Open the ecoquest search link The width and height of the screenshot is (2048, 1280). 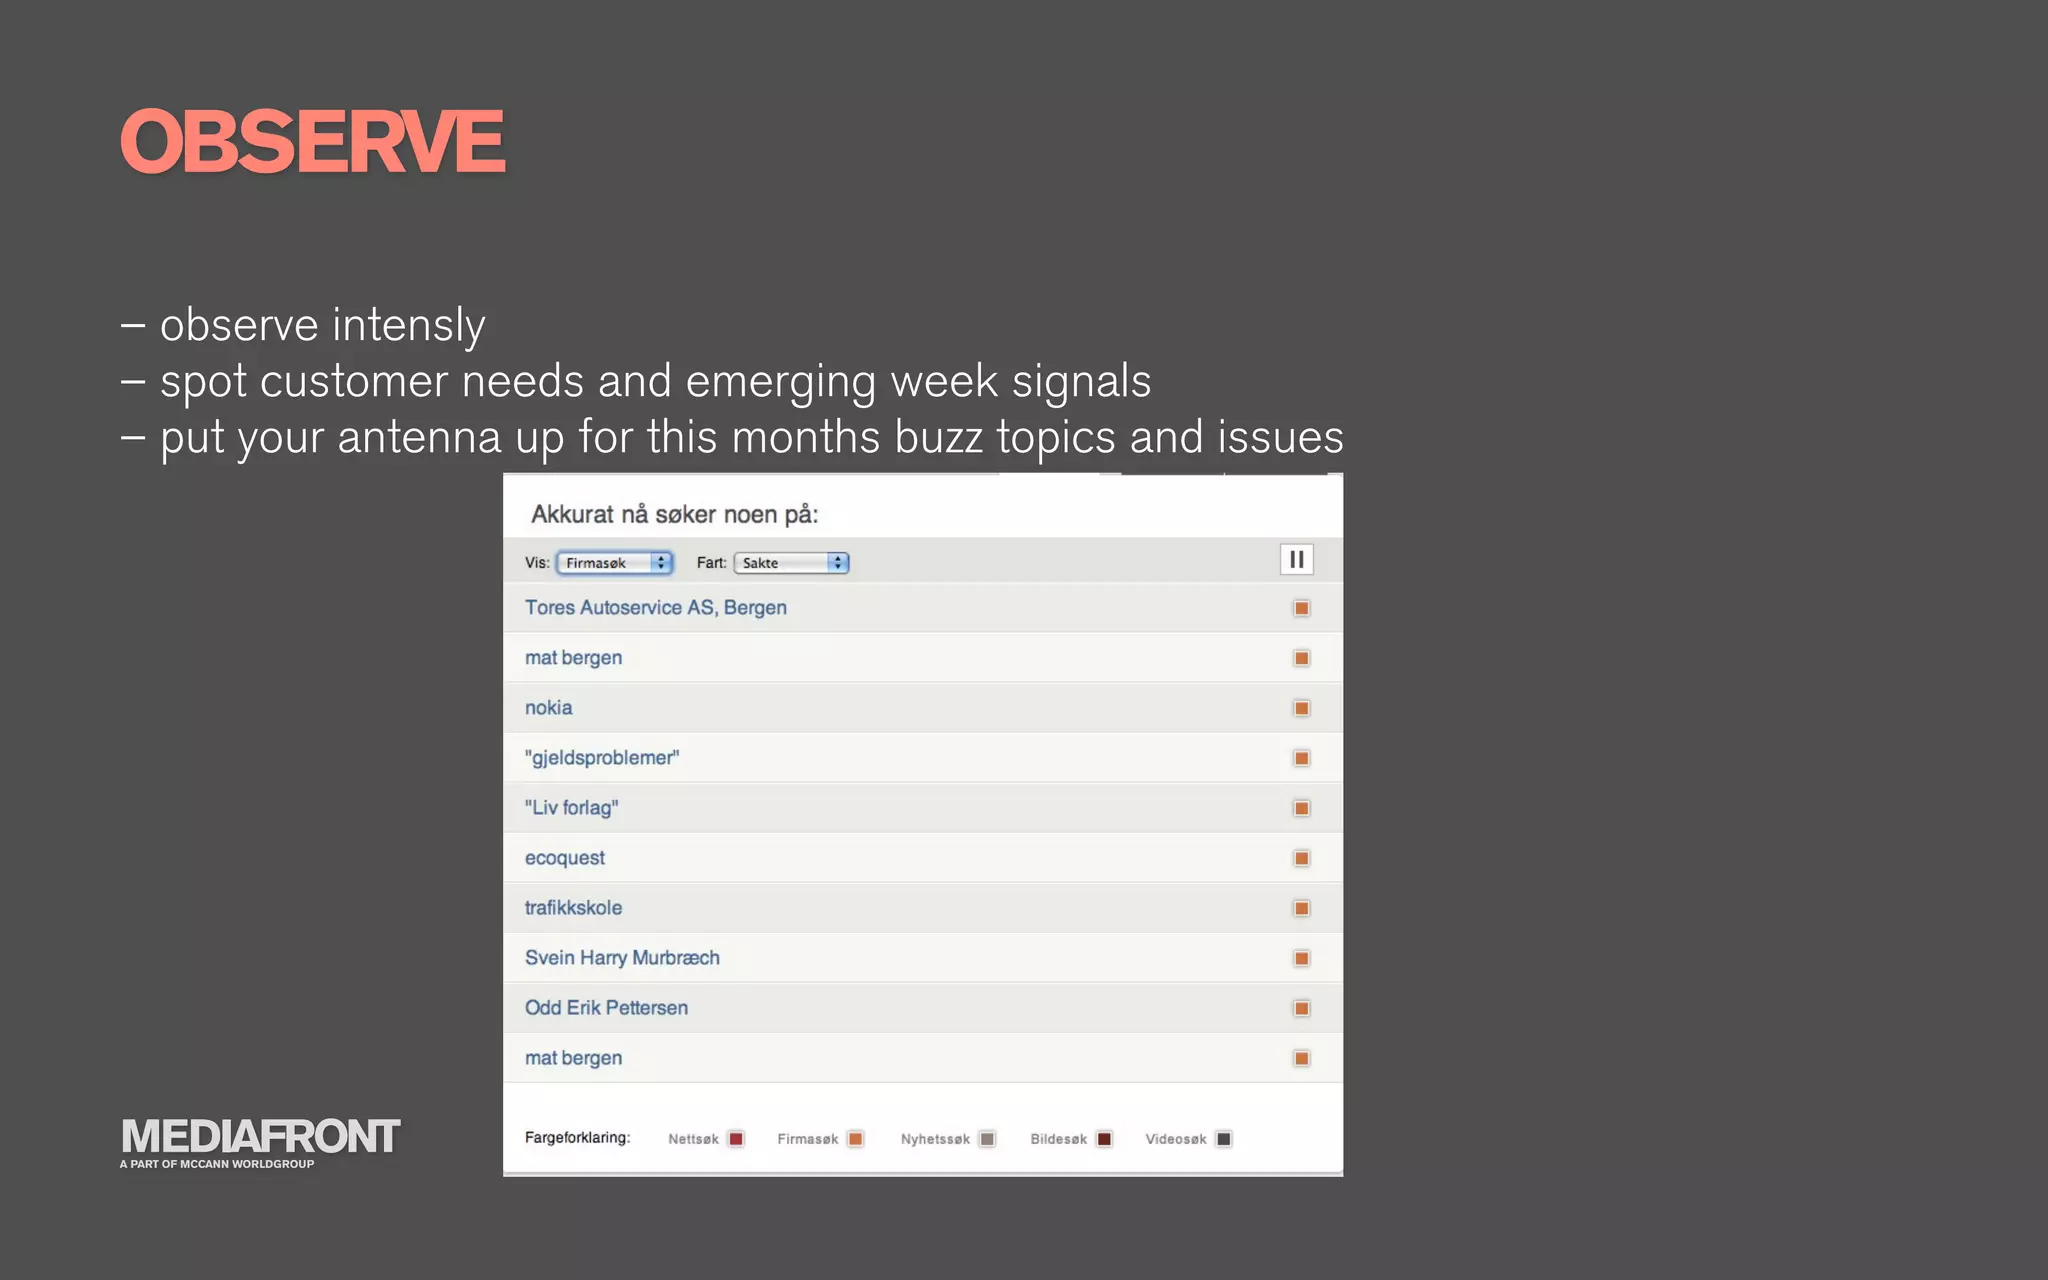coord(565,858)
